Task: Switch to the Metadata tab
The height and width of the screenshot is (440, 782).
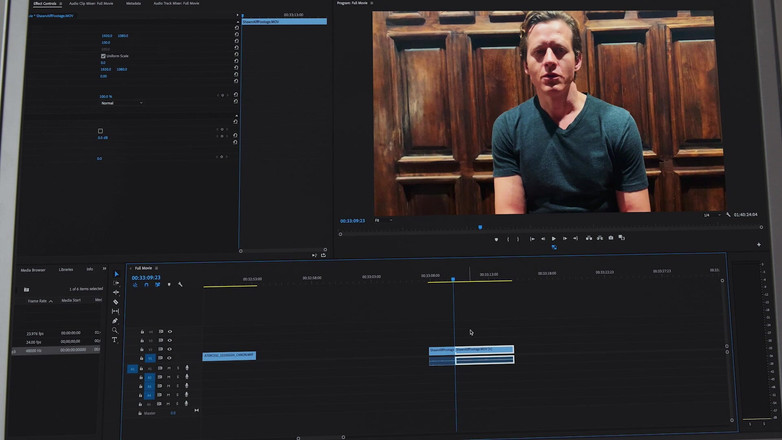Action: click(x=133, y=4)
